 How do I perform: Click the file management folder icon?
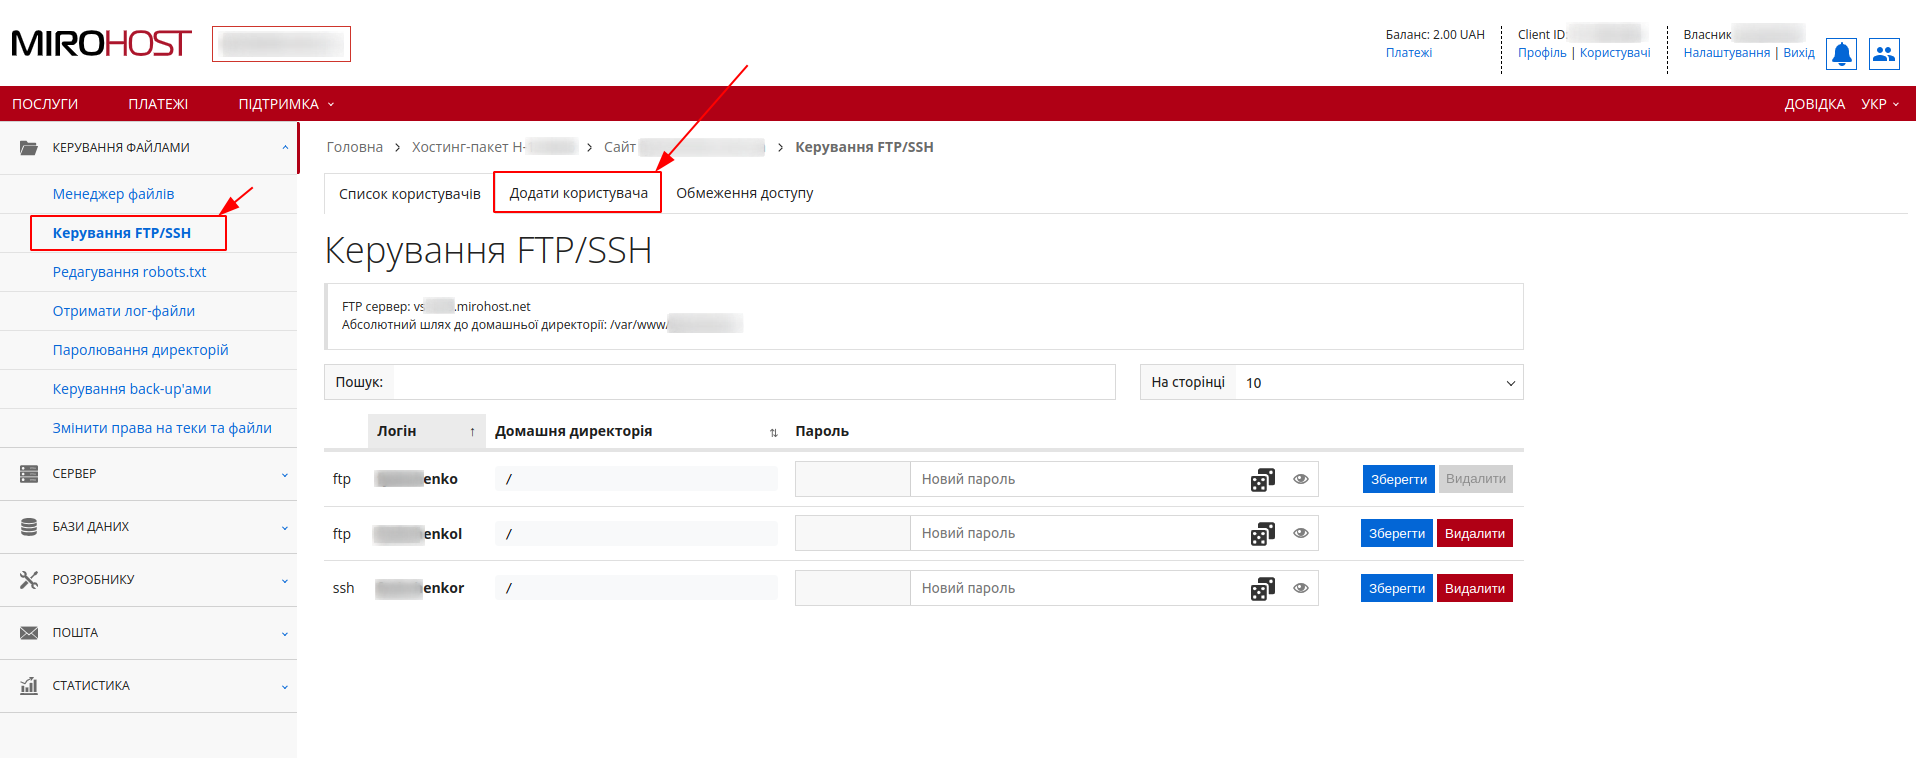pyautogui.click(x=29, y=147)
